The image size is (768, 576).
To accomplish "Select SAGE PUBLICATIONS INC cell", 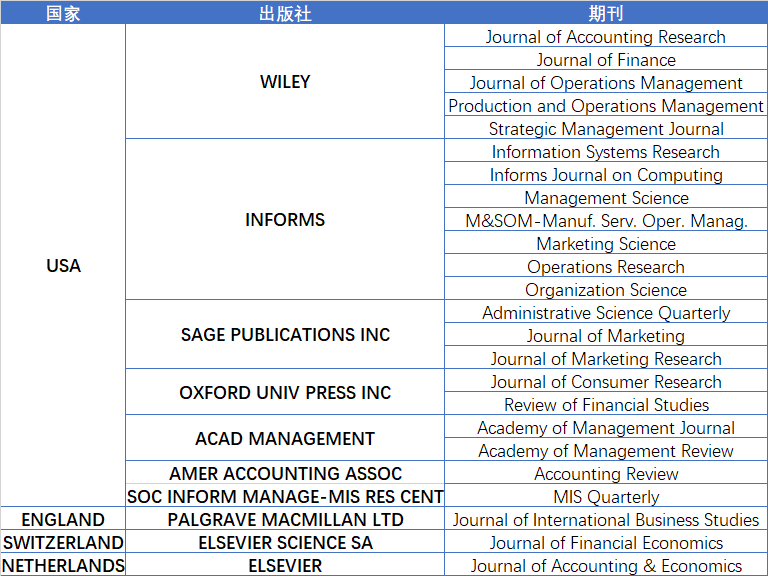I will 285,335.
